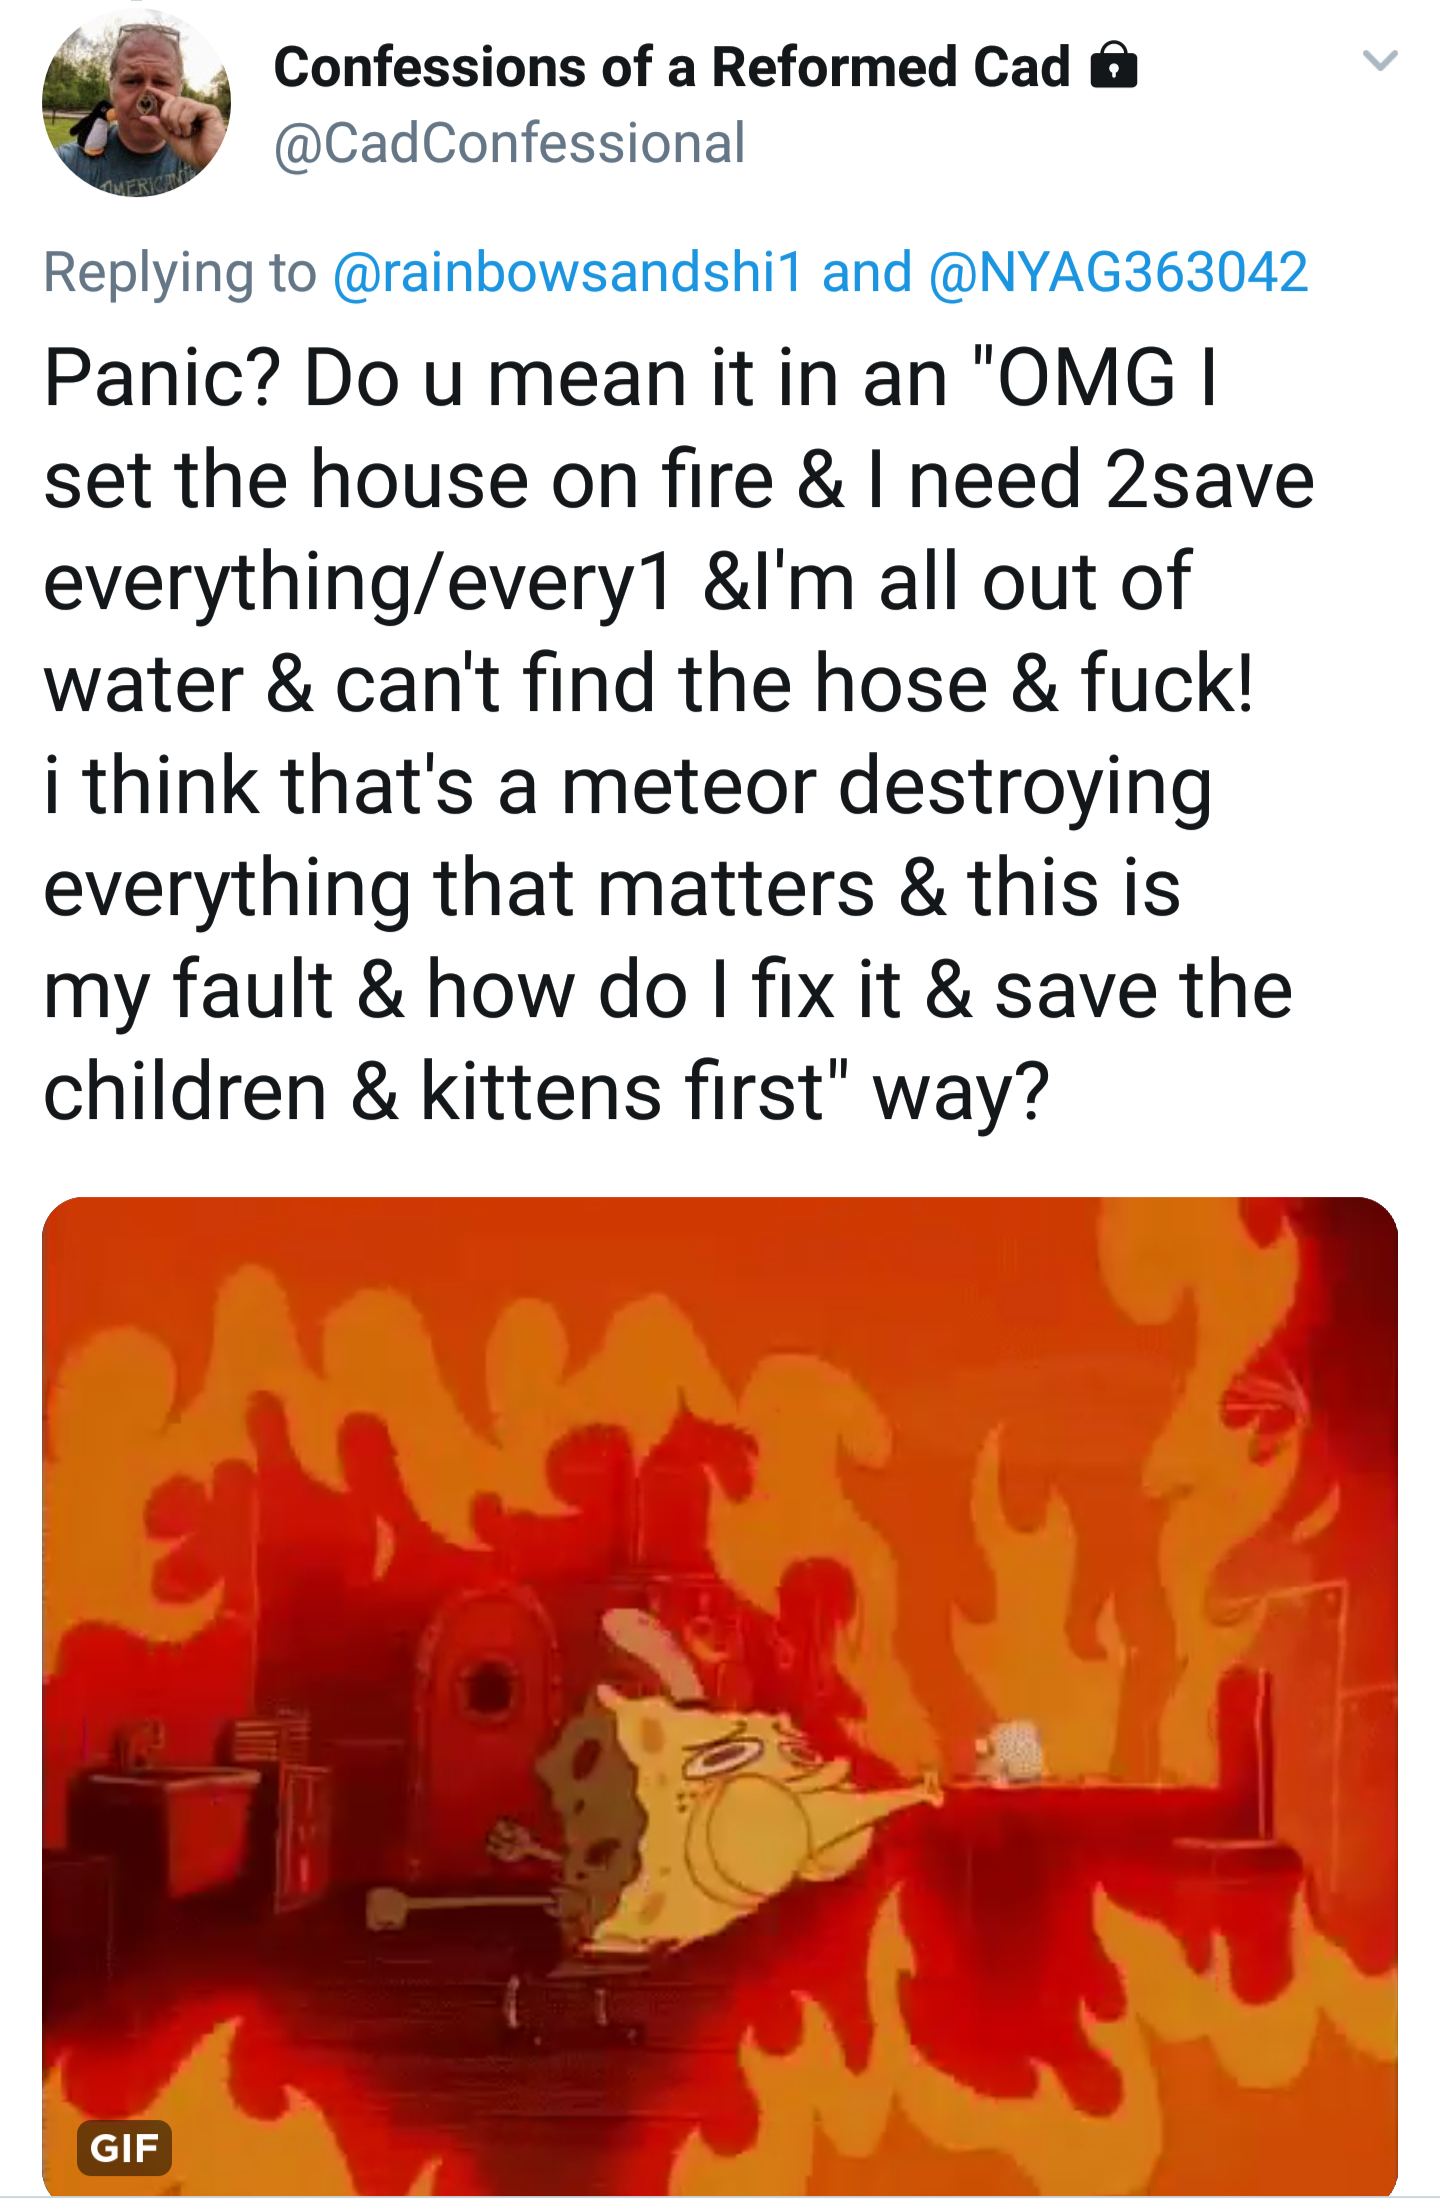Click the GIF badge label

click(x=124, y=2147)
